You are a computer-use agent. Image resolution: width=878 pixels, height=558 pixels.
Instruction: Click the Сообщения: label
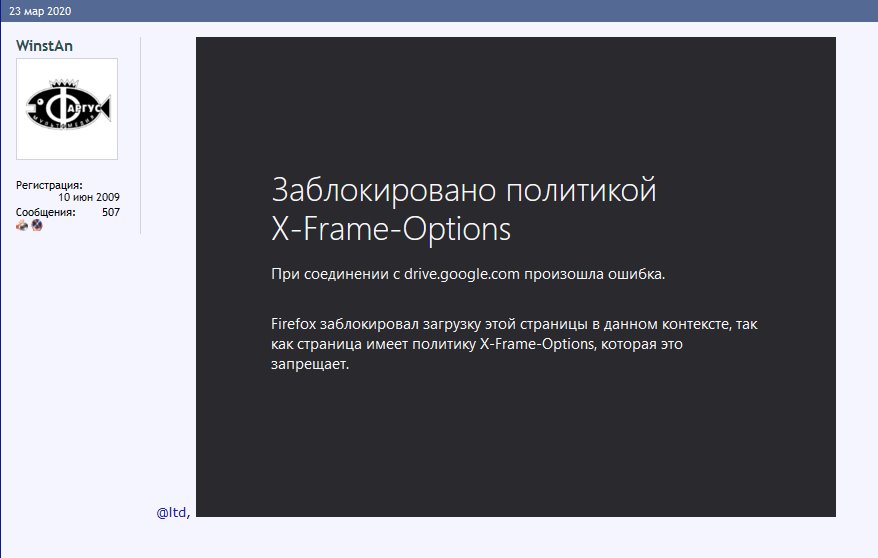[45, 212]
